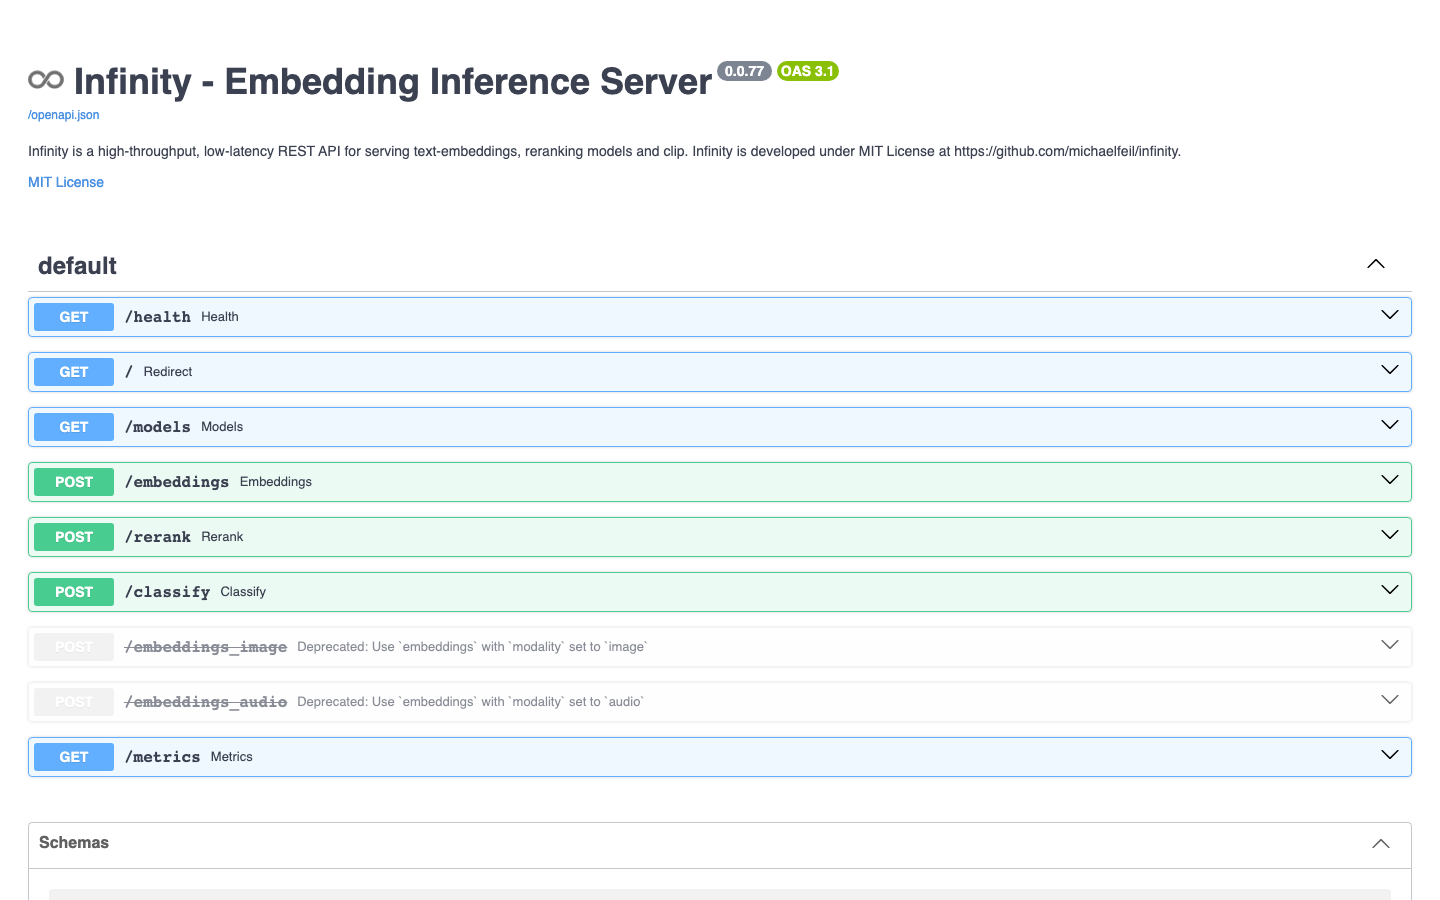Click the 'Redirect' endpoint summary text
Viewport: 1440px width, 900px height.
pyautogui.click(x=168, y=372)
